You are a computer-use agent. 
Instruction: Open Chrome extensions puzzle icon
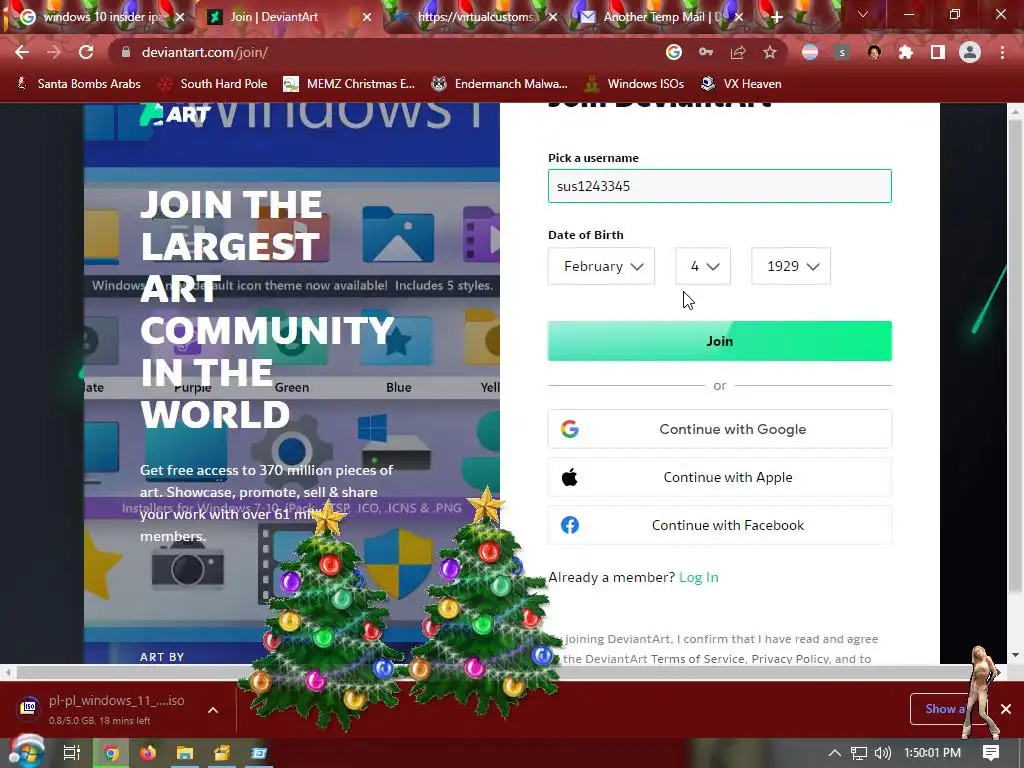click(x=906, y=52)
